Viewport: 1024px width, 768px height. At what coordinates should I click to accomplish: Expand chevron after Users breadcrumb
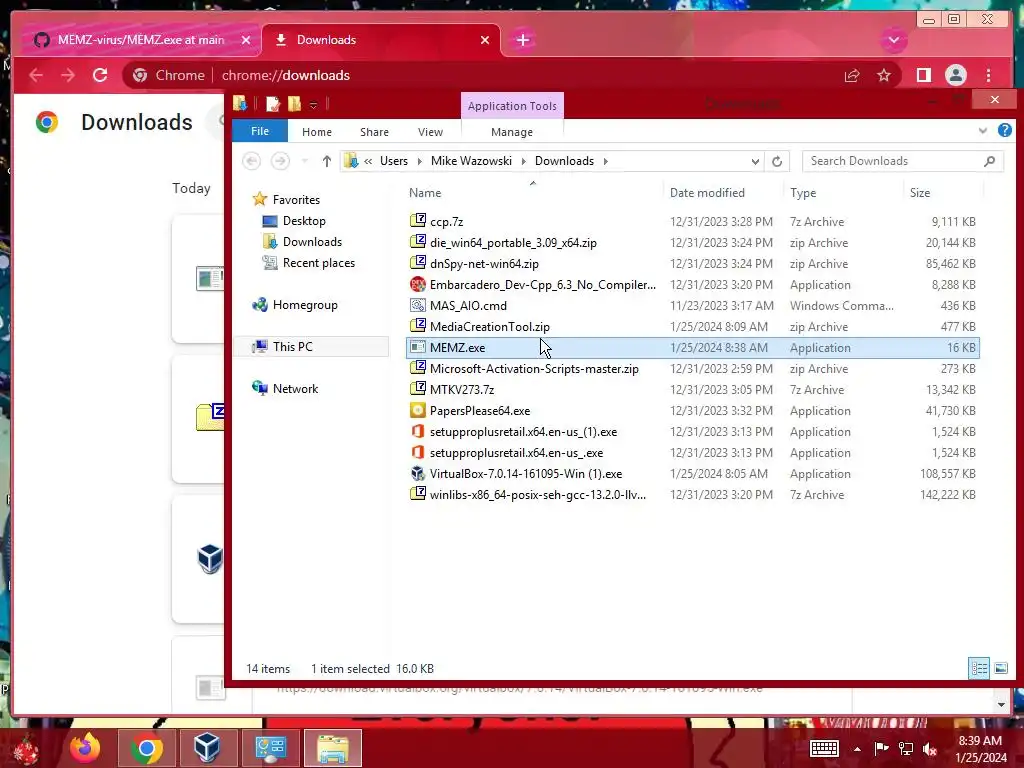pos(419,161)
